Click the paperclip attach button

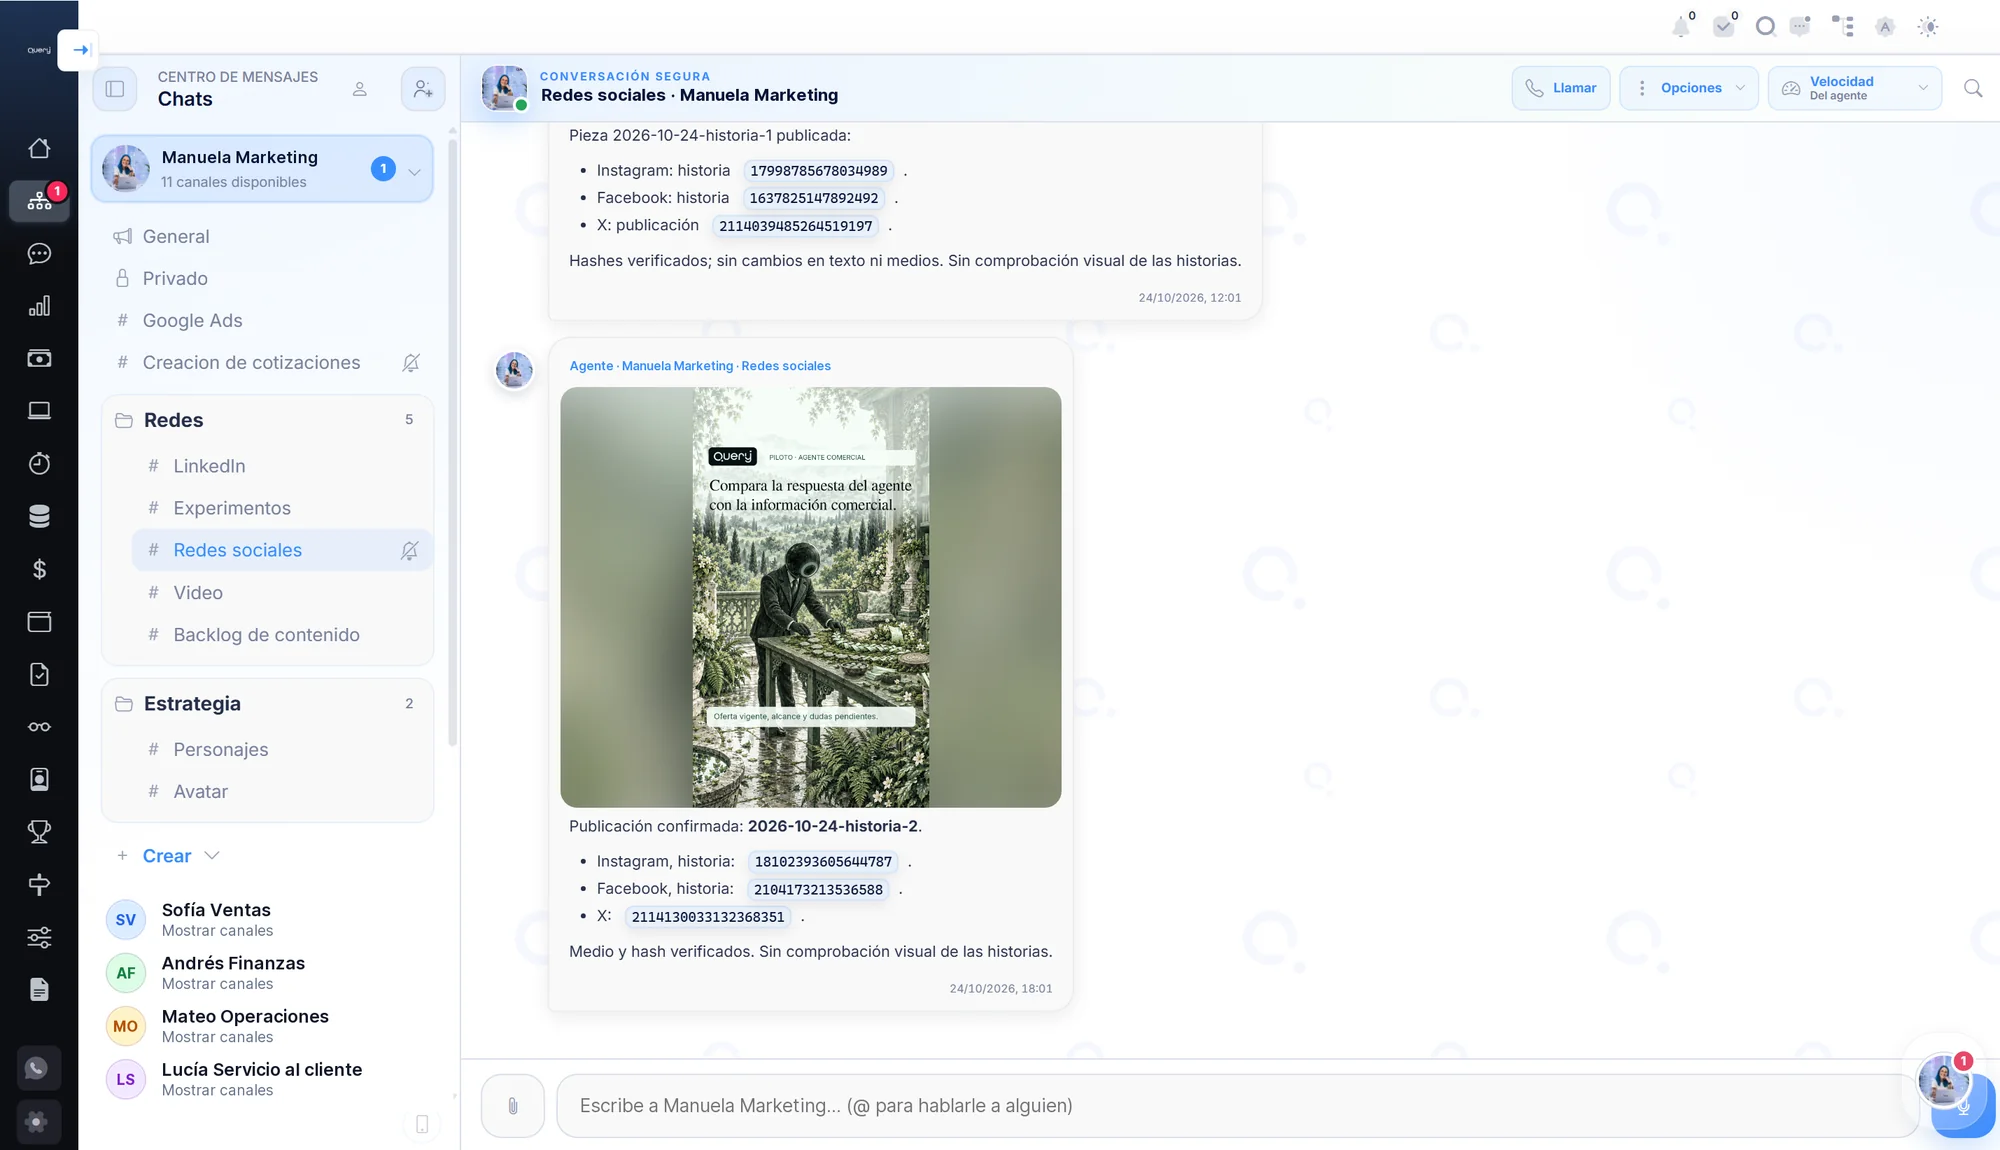pos(513,1106)
